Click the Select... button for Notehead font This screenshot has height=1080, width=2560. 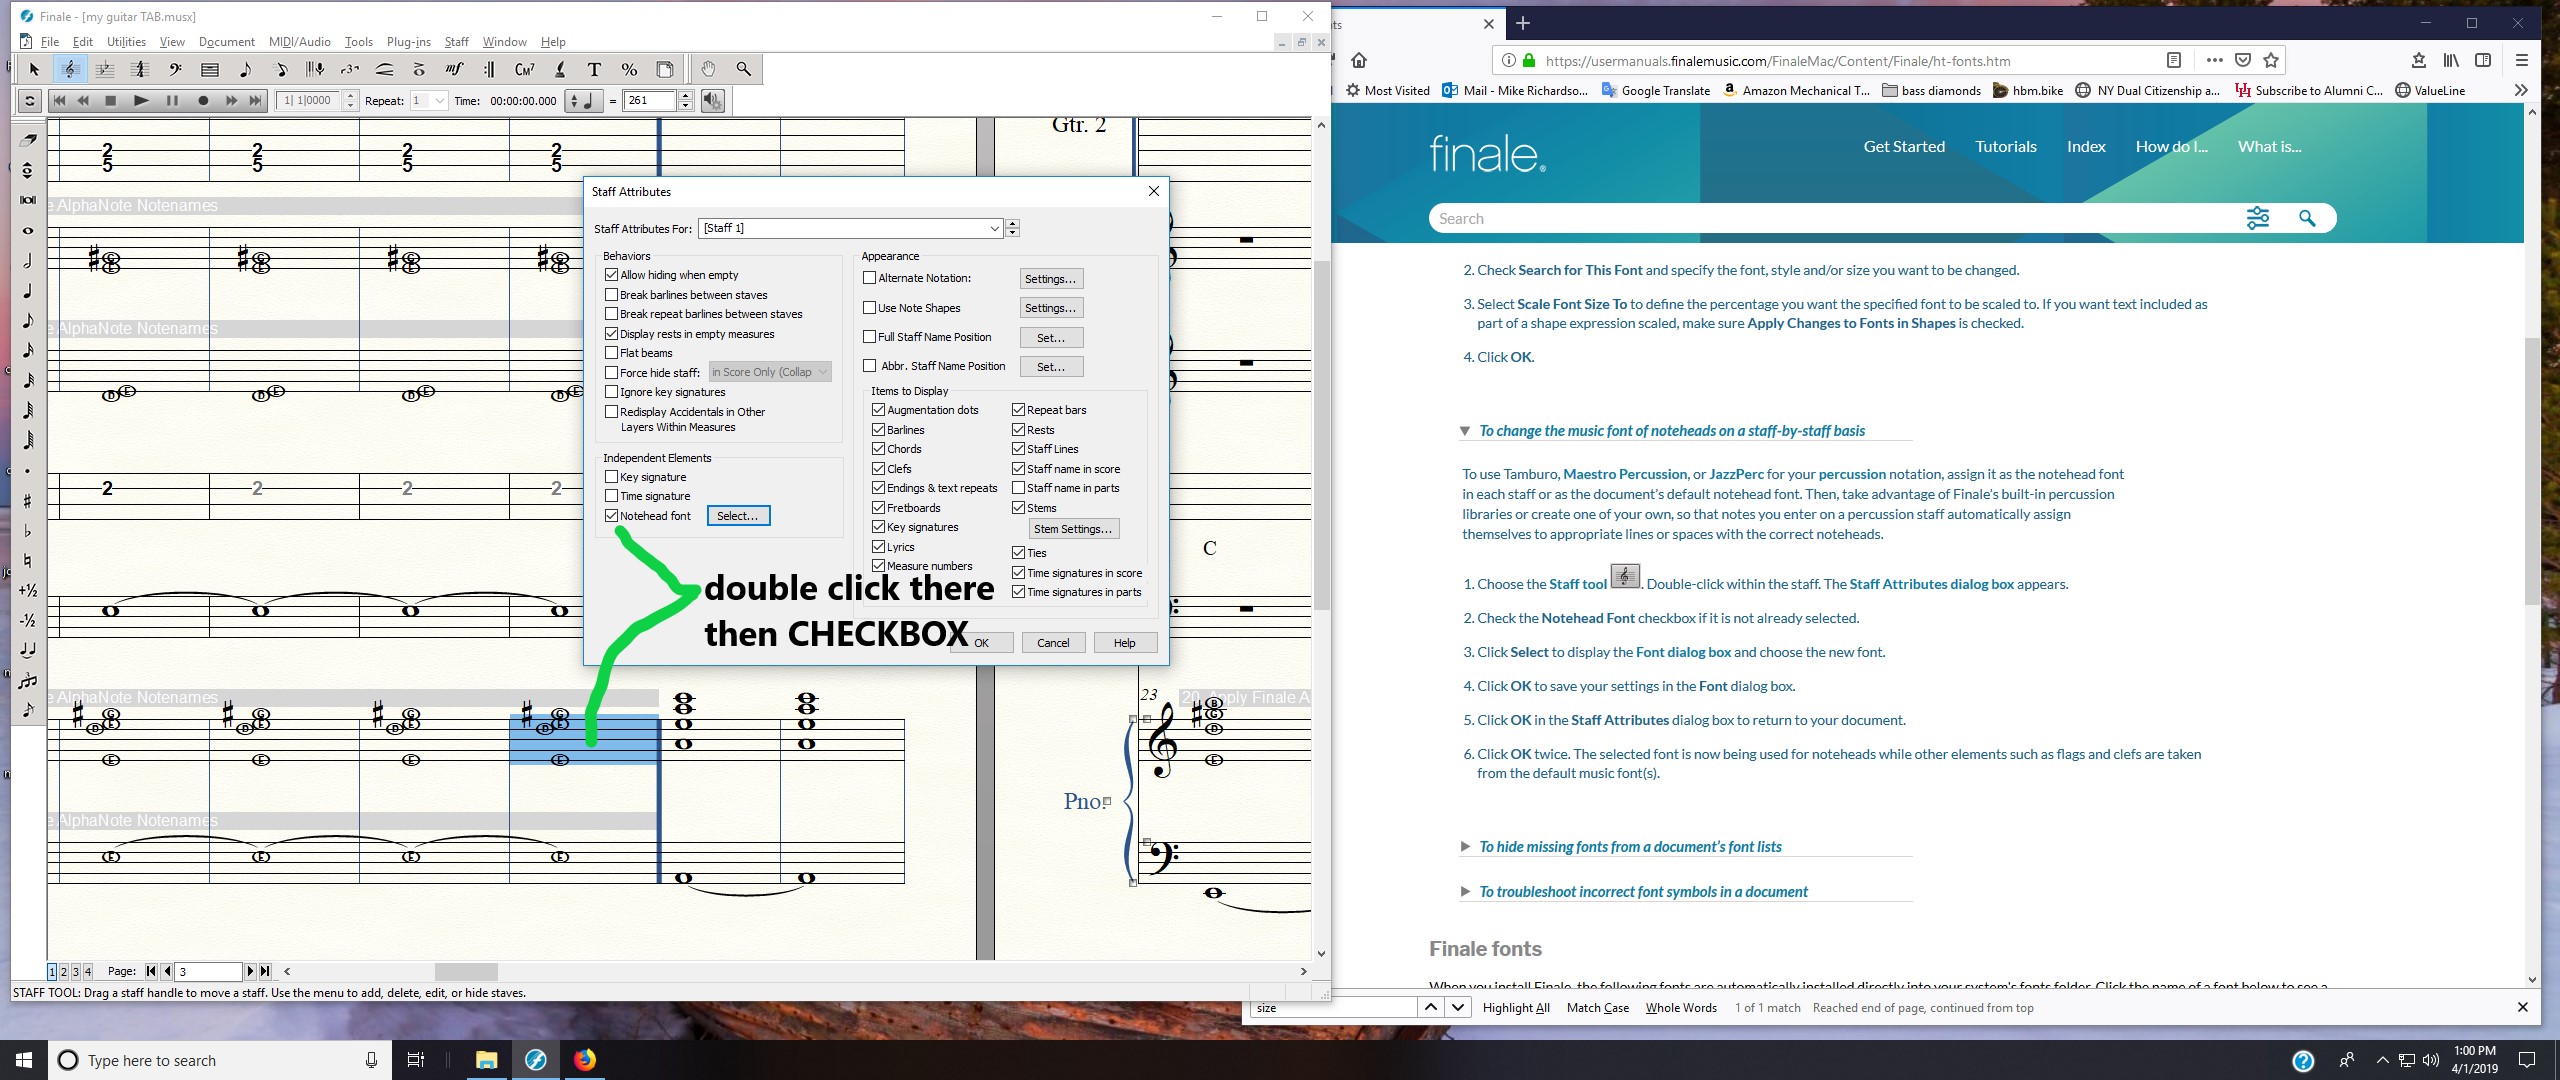click(738, 516)
